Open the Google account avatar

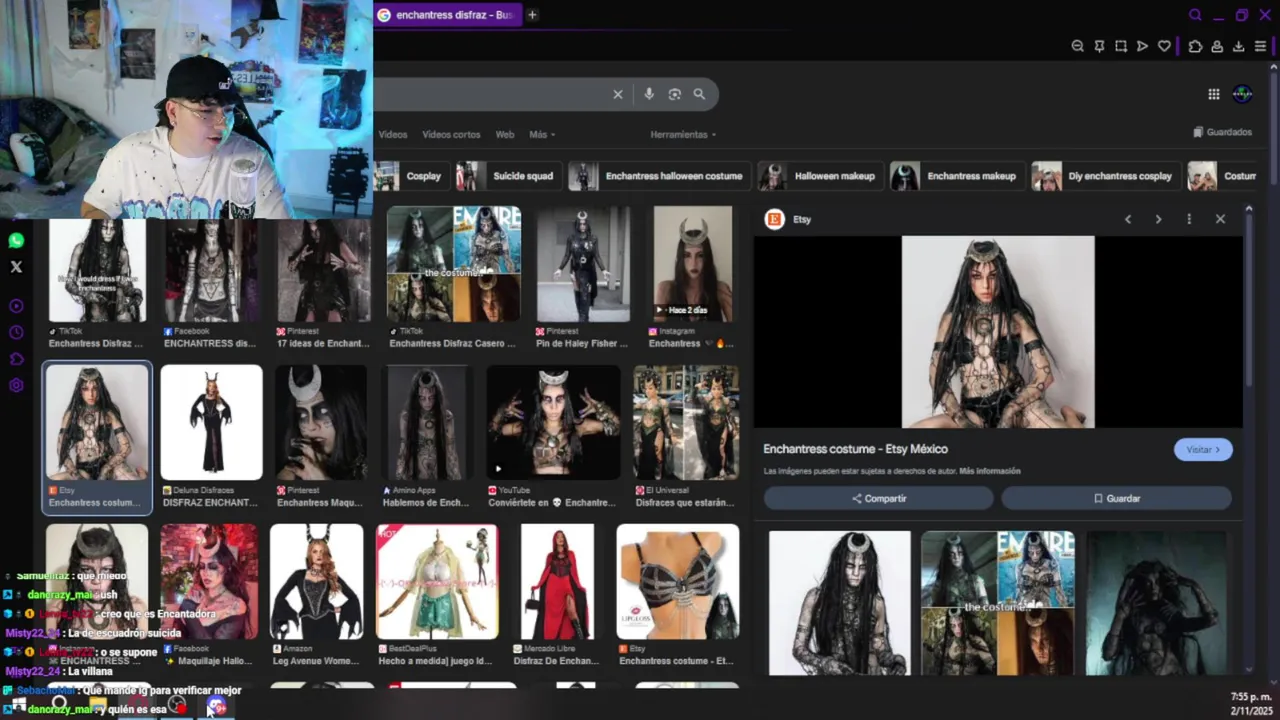pyautogui.click(x=1242, y=94)
